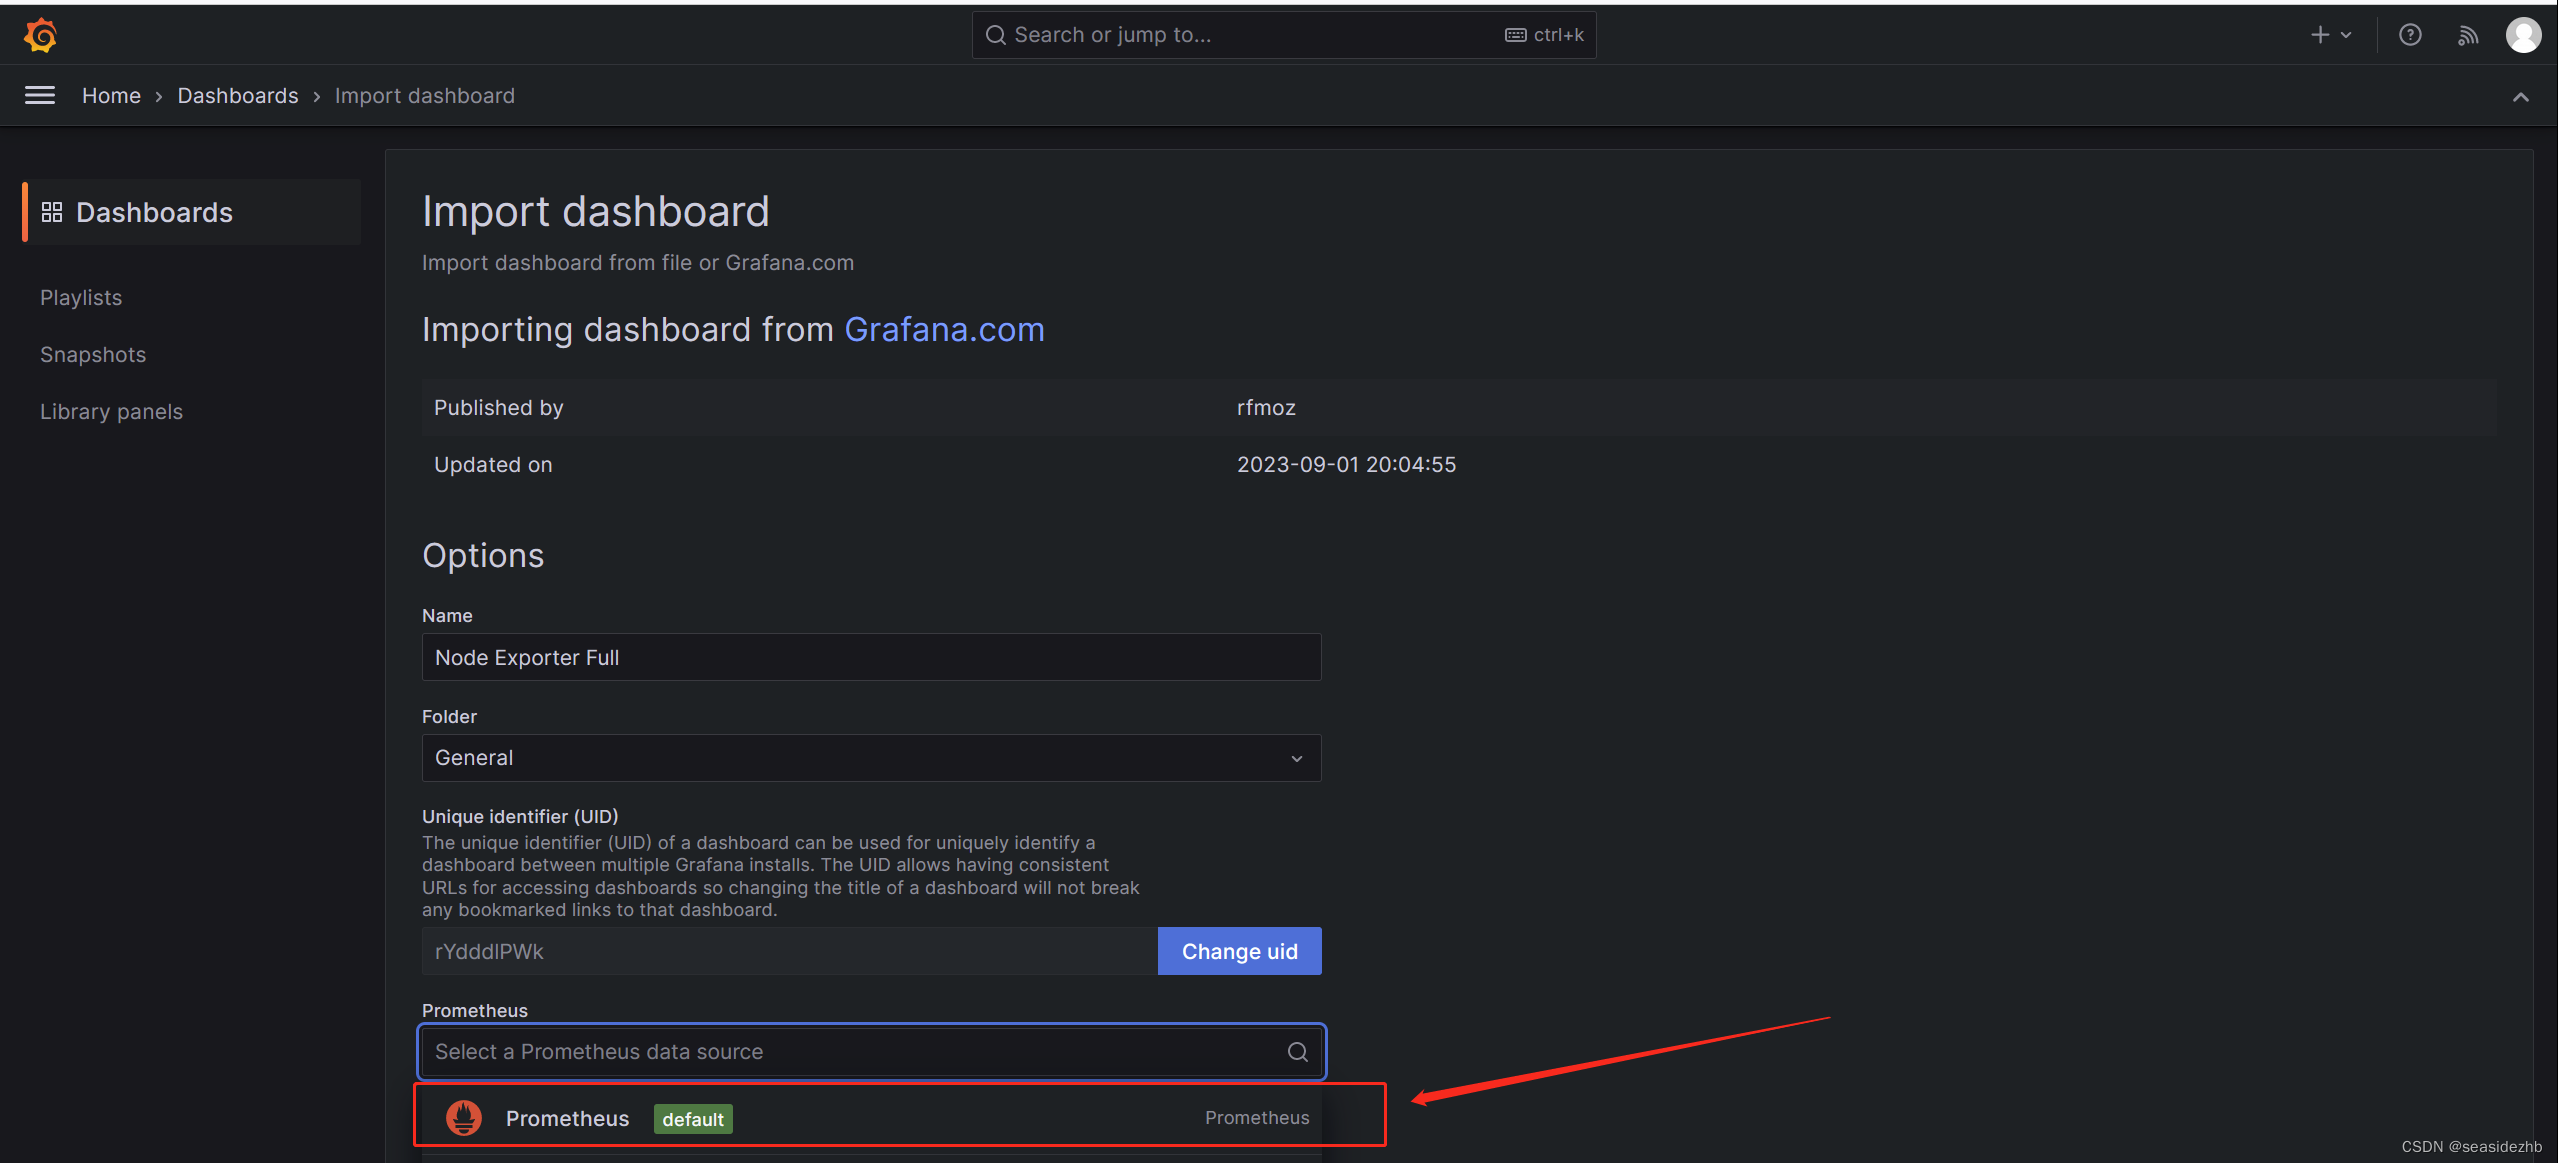Open the plus new-item menu
The width and height of the screenshot is (2558, 1163).
tap(2330, 35)
